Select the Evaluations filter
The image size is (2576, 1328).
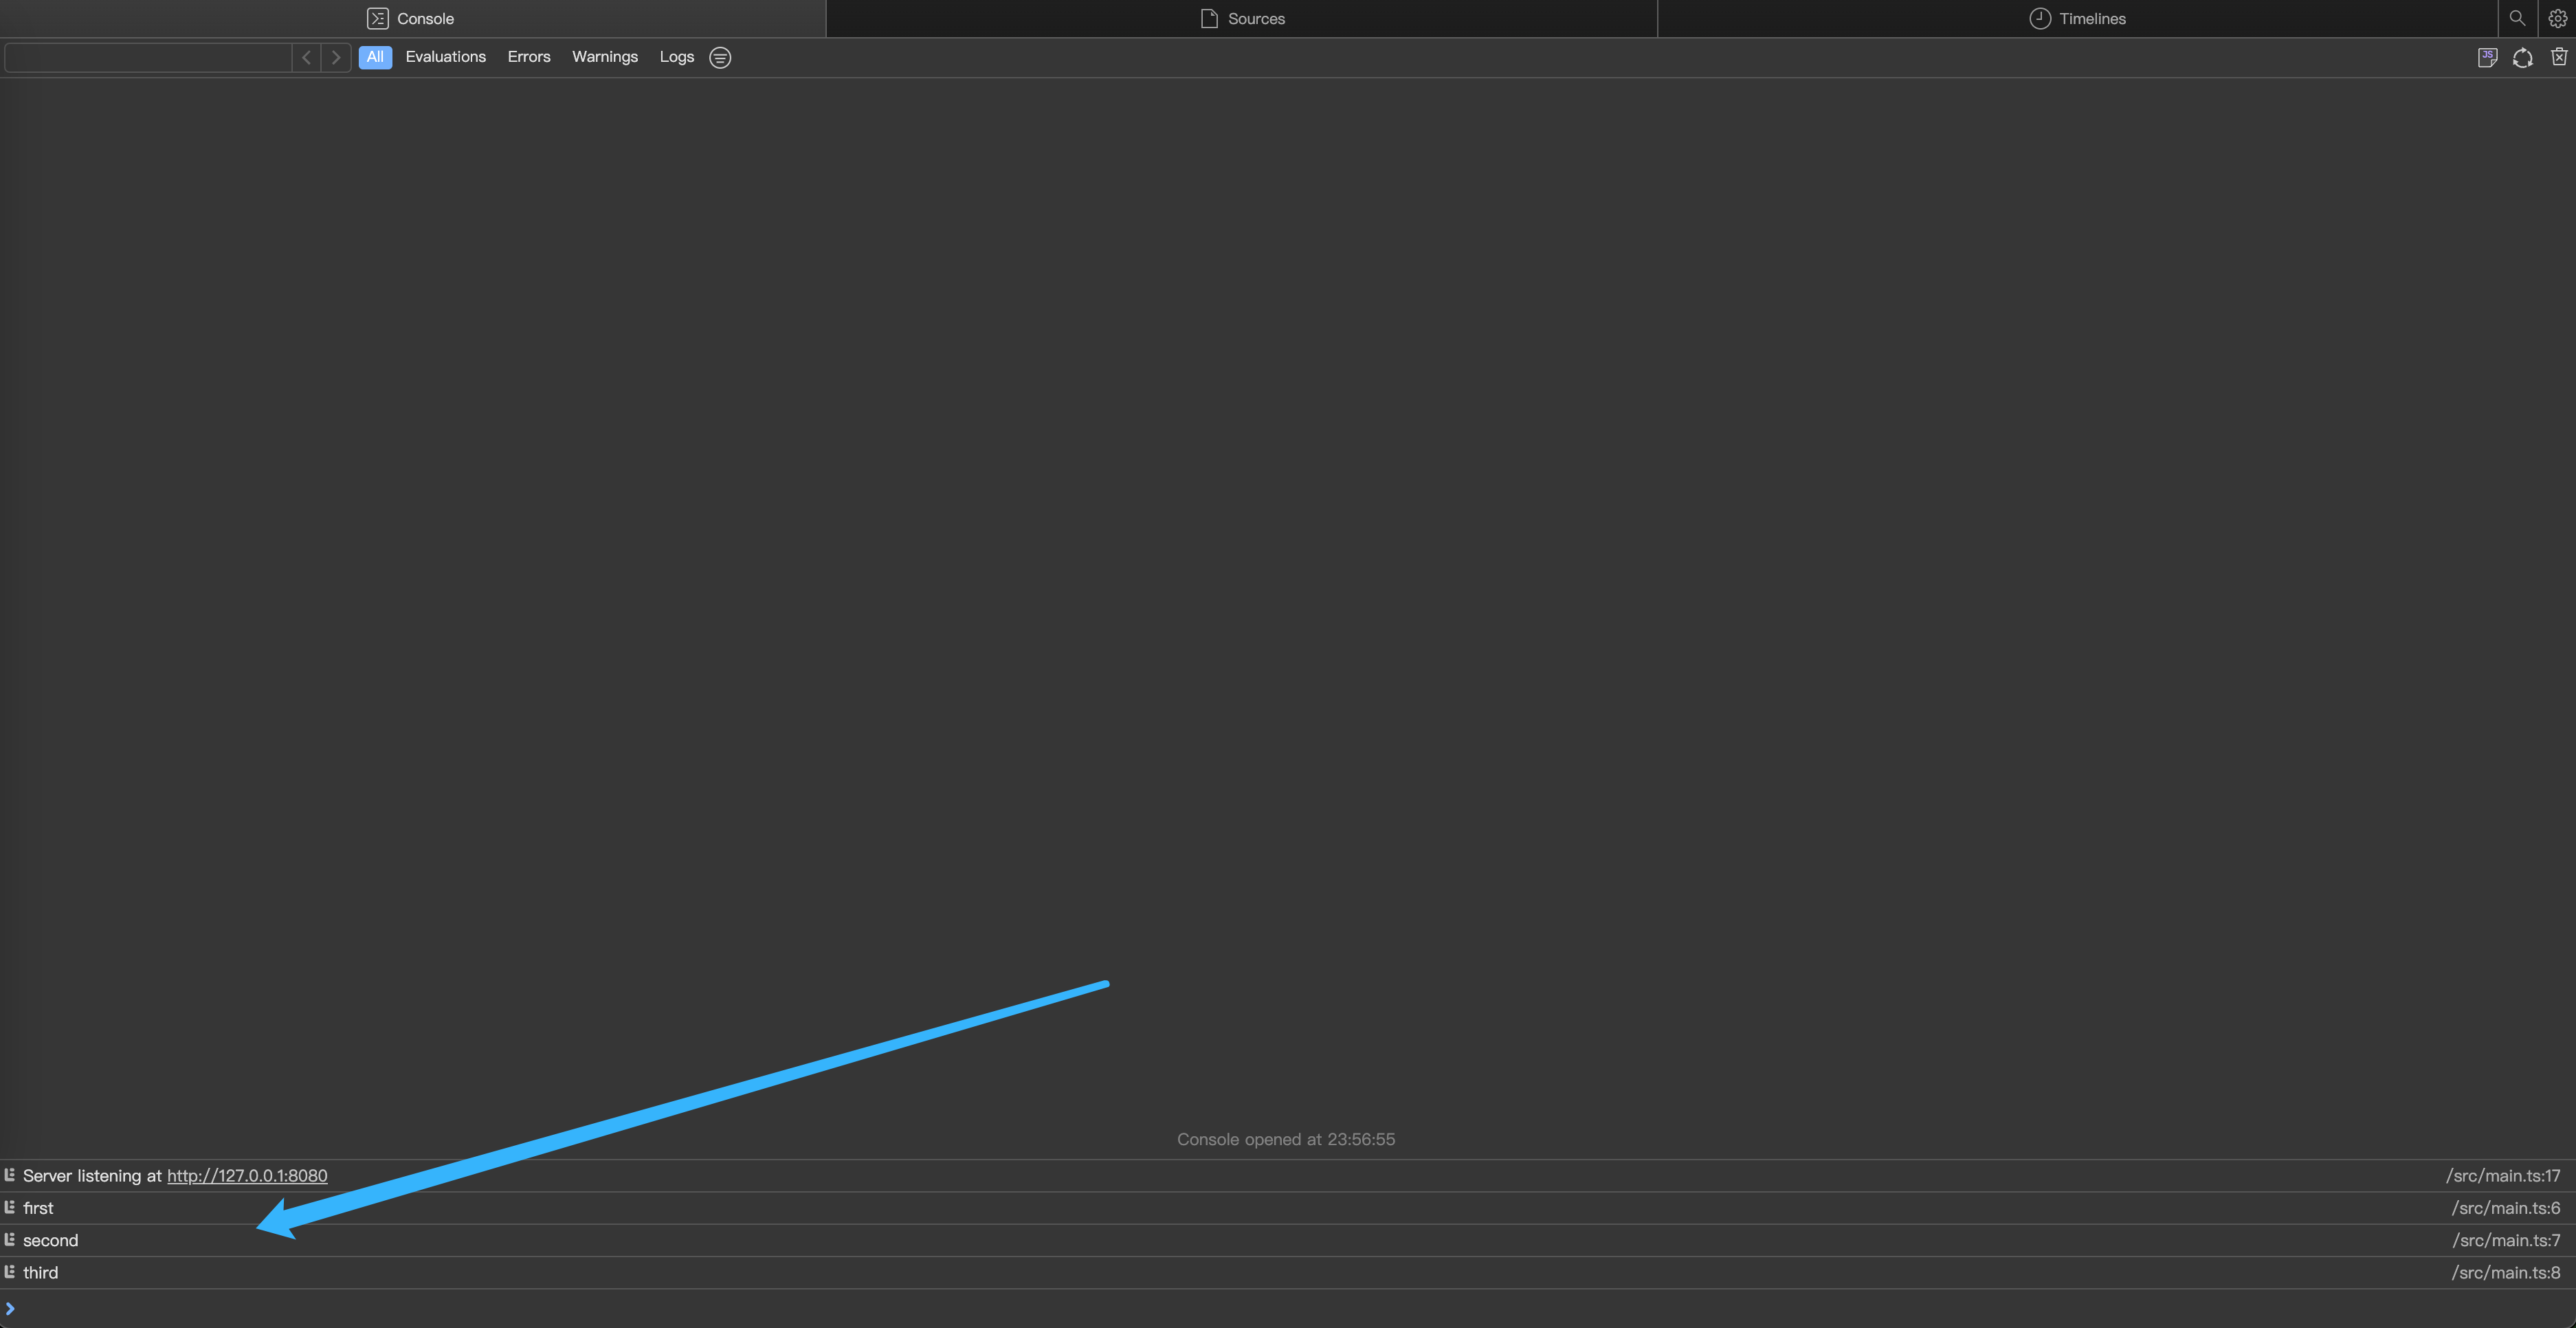(446, 57)
